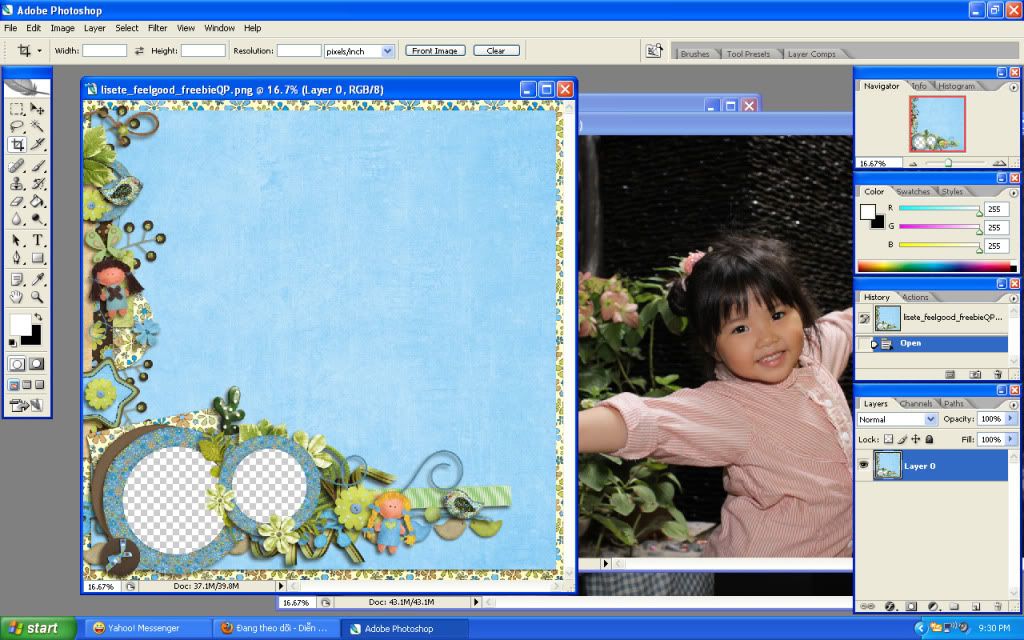Viewport: 1024px width, 640px height.
Task: Select the Crop tool in the toolbox
Action: pos(17,145)
